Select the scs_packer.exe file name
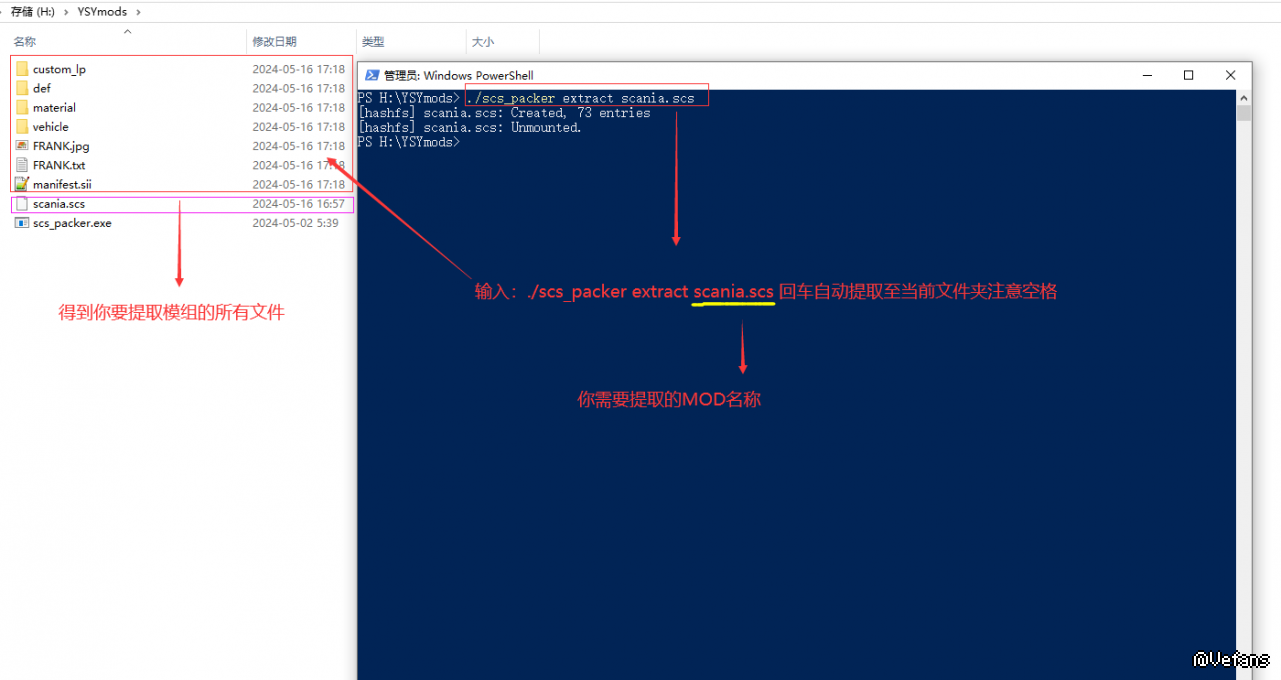Image resolution: width=1281 pixels, height=680 pixels. (x=72, y=223)
